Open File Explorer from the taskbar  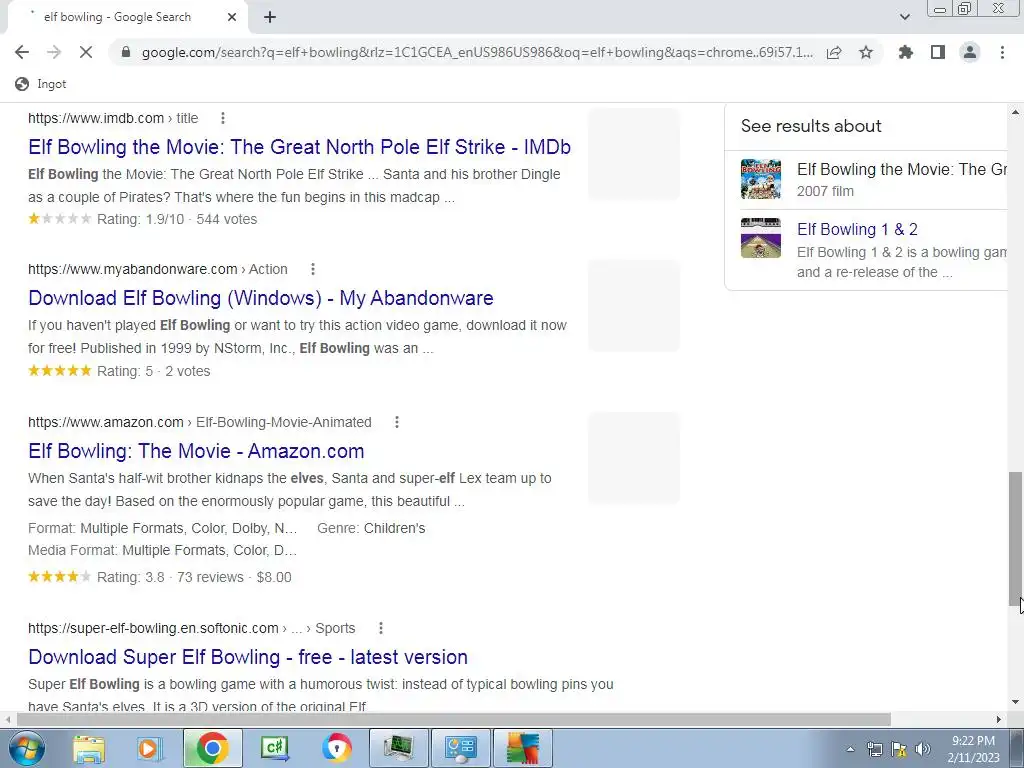coord(88,748)
